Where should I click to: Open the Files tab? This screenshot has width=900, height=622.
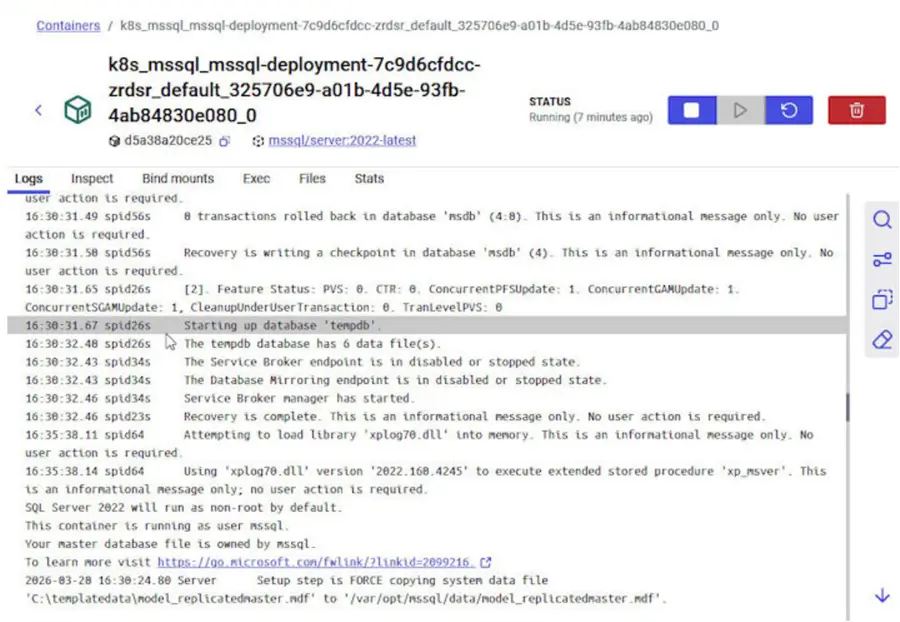pos(312,178)
